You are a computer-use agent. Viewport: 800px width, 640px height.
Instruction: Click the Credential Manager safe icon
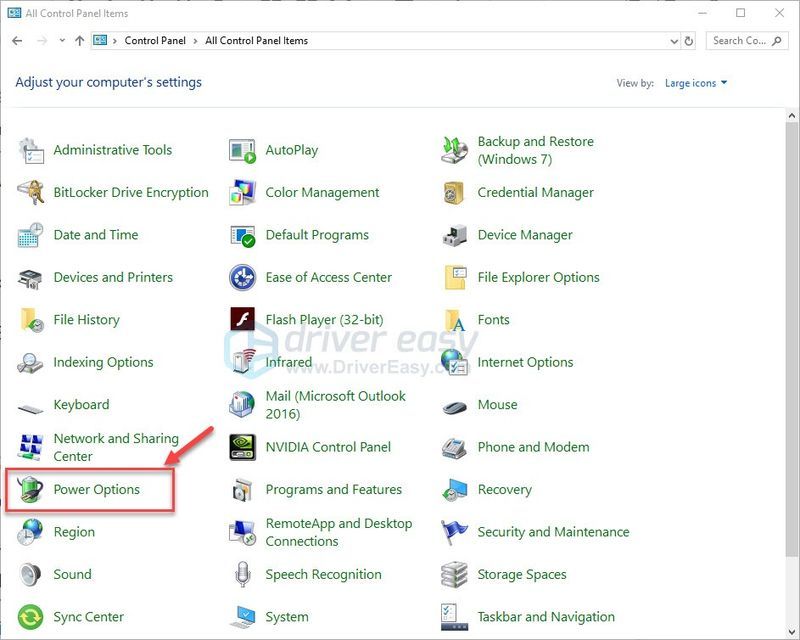click(454, 193)
